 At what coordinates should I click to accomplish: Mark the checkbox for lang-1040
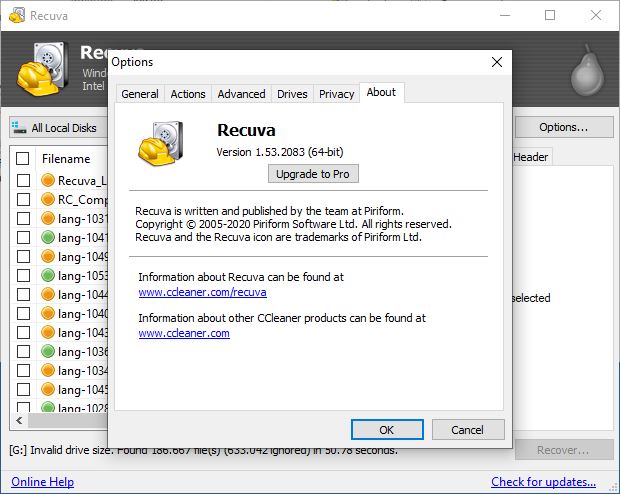(x=23, y=313)
